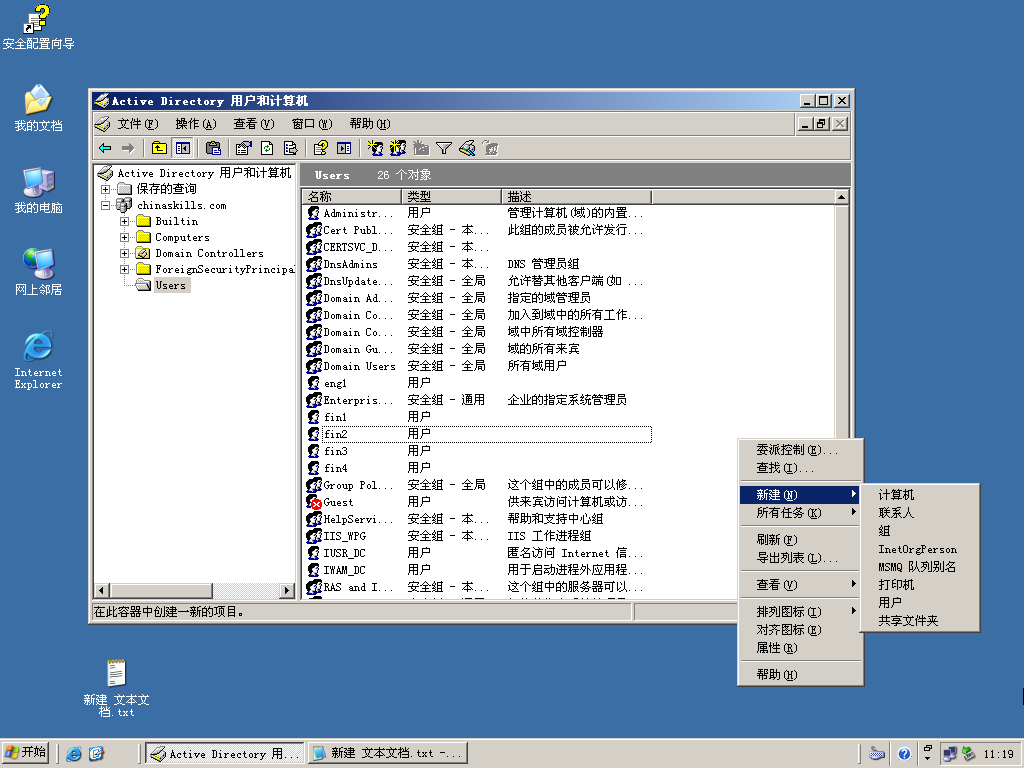Toggle the show/hide console tree icon
The image size is (1024, 768).
click(x=183, y=148)
